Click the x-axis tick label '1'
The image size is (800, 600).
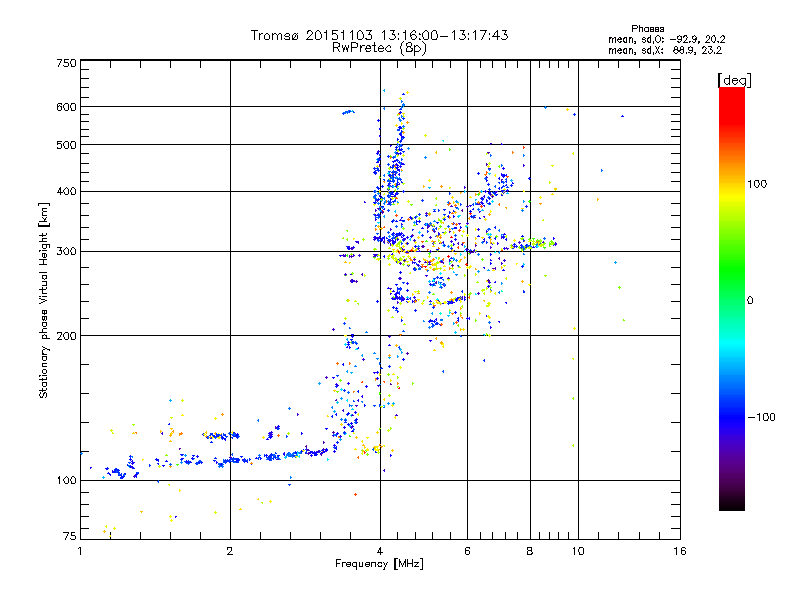(80, 551)
